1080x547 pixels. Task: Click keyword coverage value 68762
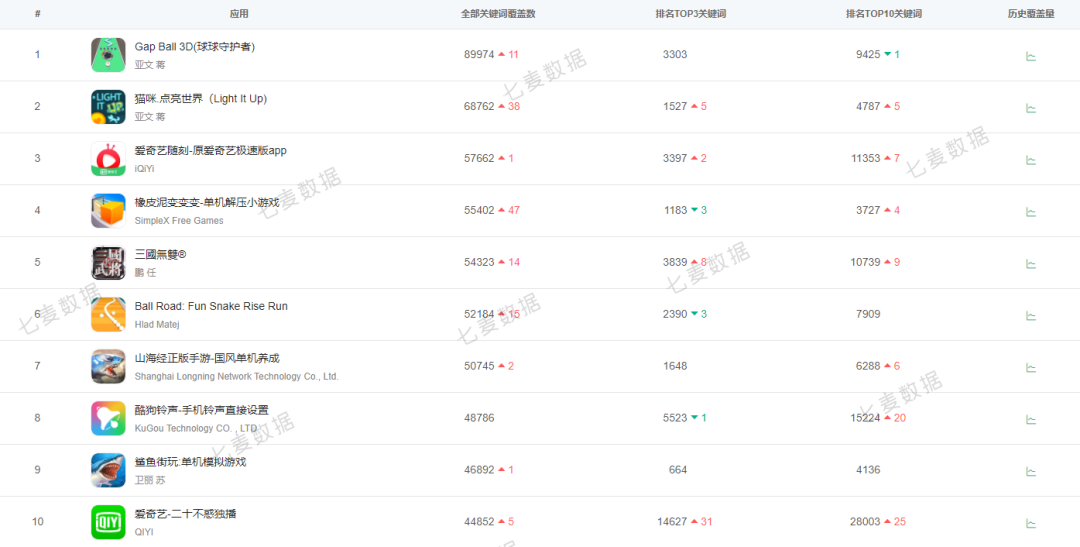(479, 106)
